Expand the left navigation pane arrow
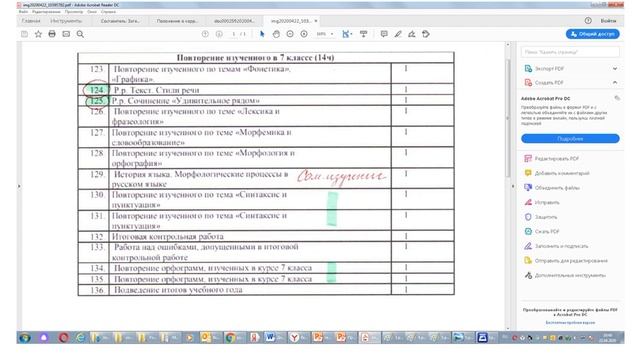The width and height of the screenshot is (640, 360). [19, 186]
